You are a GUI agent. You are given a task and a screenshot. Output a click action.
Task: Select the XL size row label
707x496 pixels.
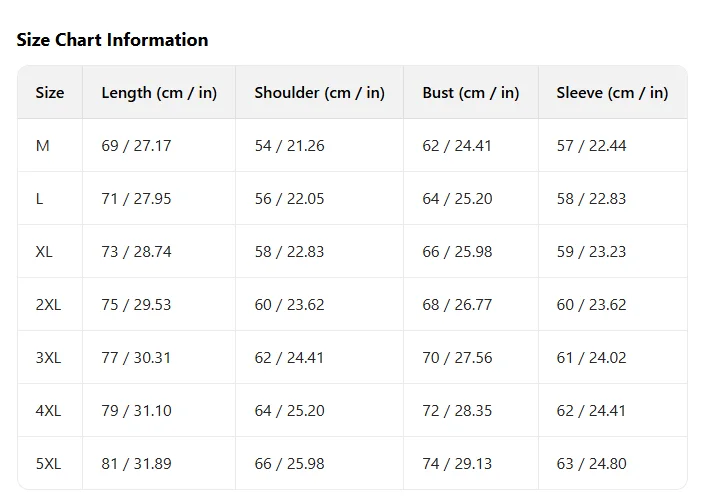coord(44,252)
